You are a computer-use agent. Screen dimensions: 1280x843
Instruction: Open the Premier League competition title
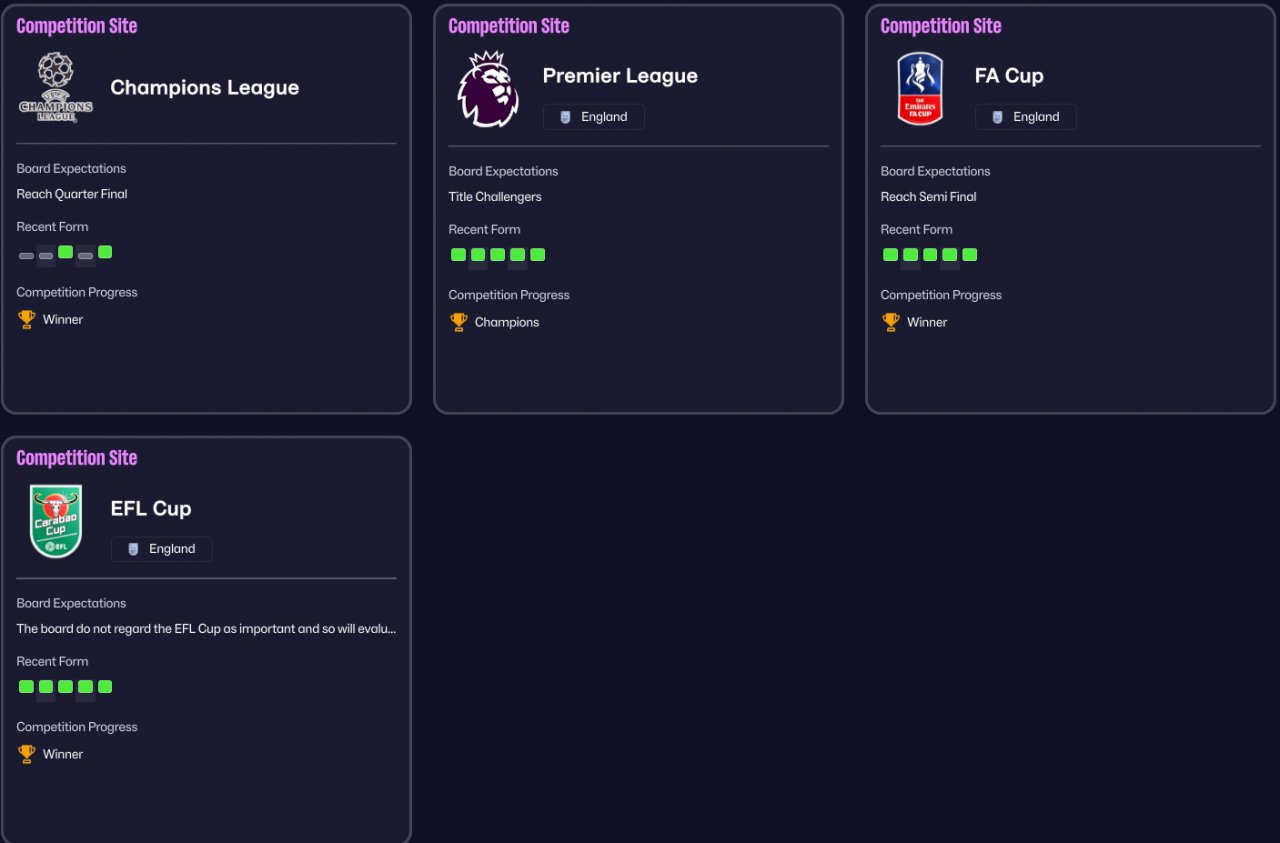click(x=620, y=76)
